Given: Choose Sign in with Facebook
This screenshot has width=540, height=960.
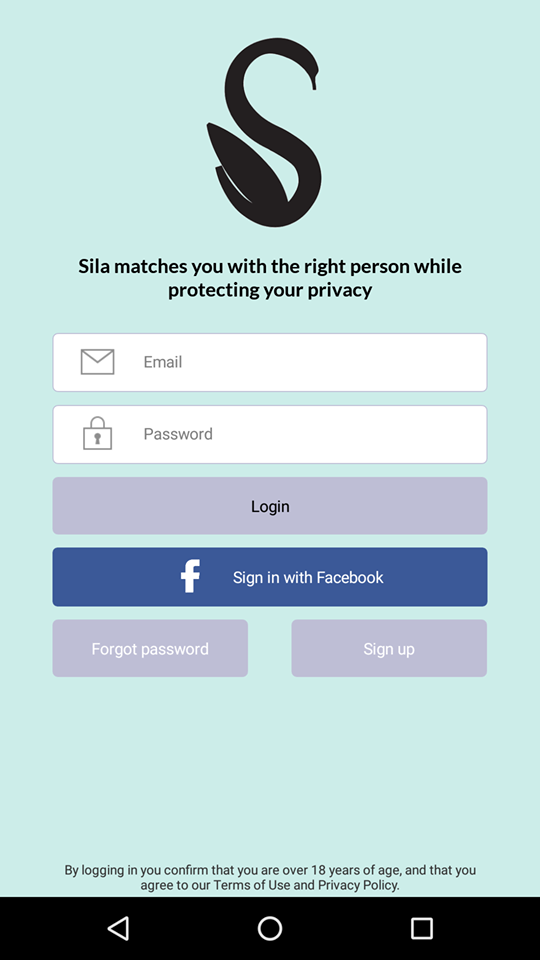Looking at the screenshot, I should 270,577.
